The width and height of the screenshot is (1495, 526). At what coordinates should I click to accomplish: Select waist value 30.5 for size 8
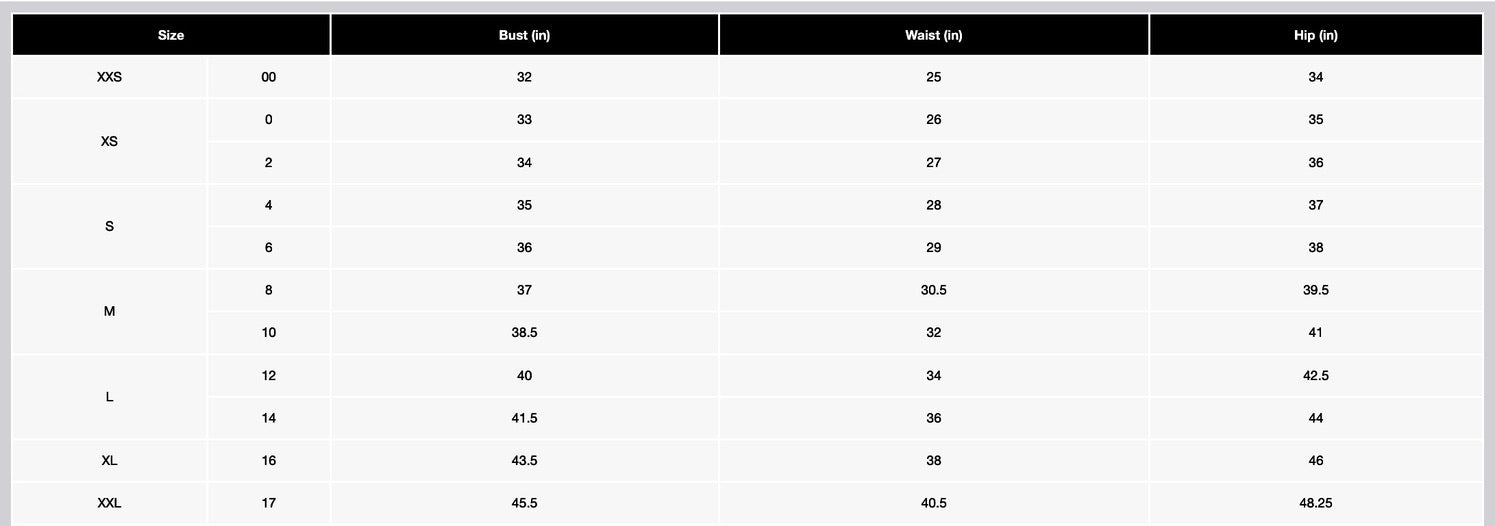tap(933, 290)
